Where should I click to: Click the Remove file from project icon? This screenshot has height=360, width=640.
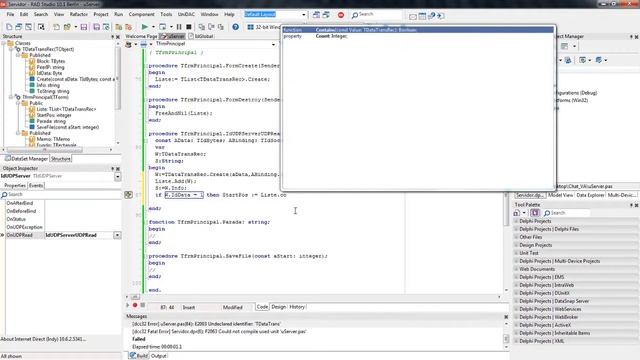[x=128, y=27]
